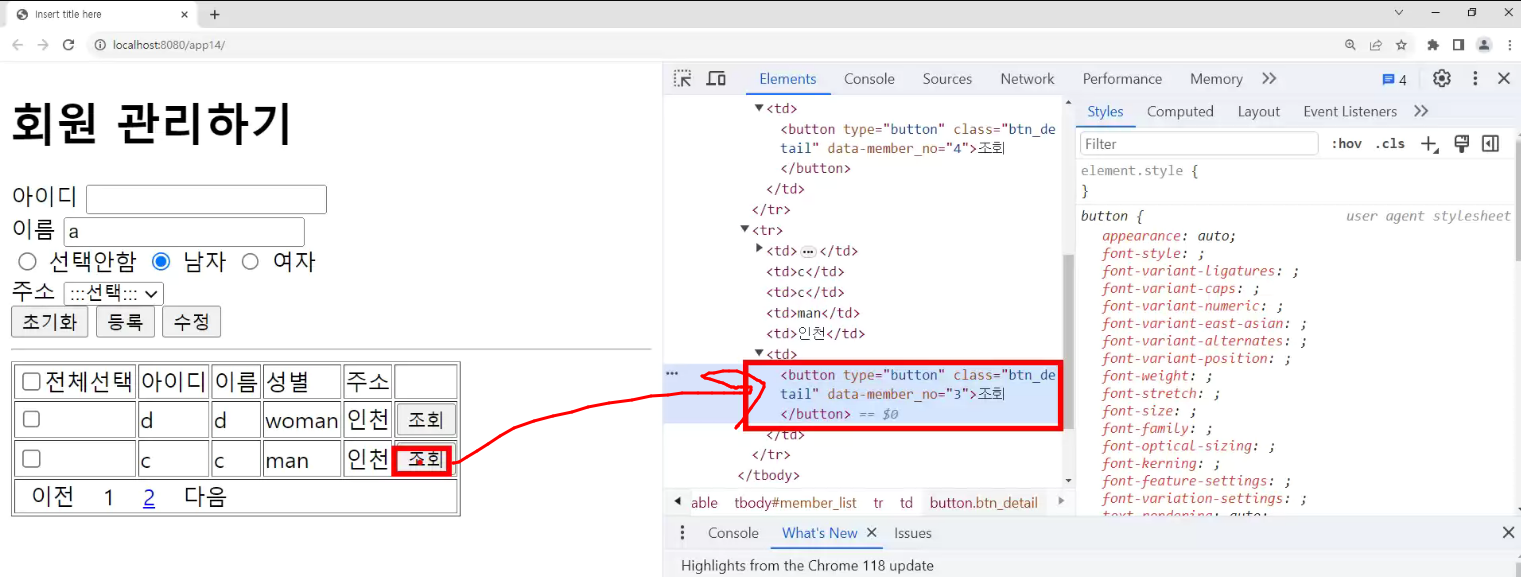Go to page 2 link
This screenshot has width=1521, height=577.
coord(149,497)
